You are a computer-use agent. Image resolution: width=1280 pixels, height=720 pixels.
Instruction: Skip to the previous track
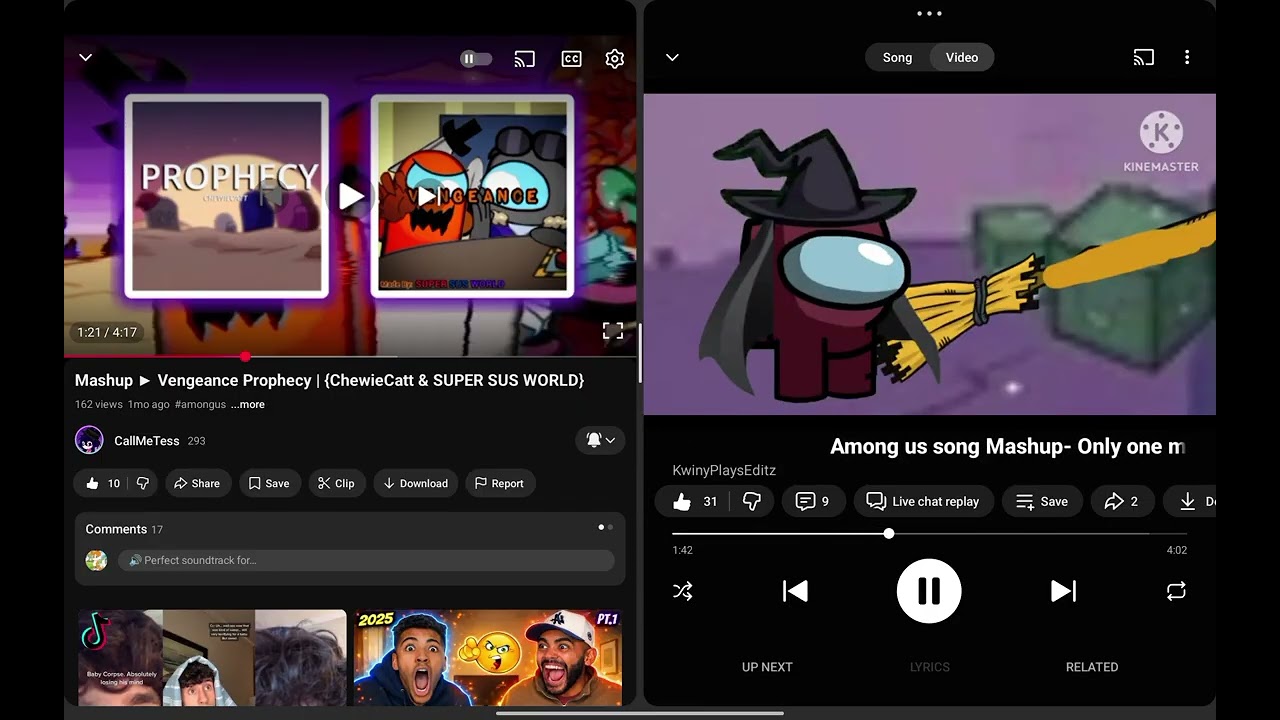795,591
